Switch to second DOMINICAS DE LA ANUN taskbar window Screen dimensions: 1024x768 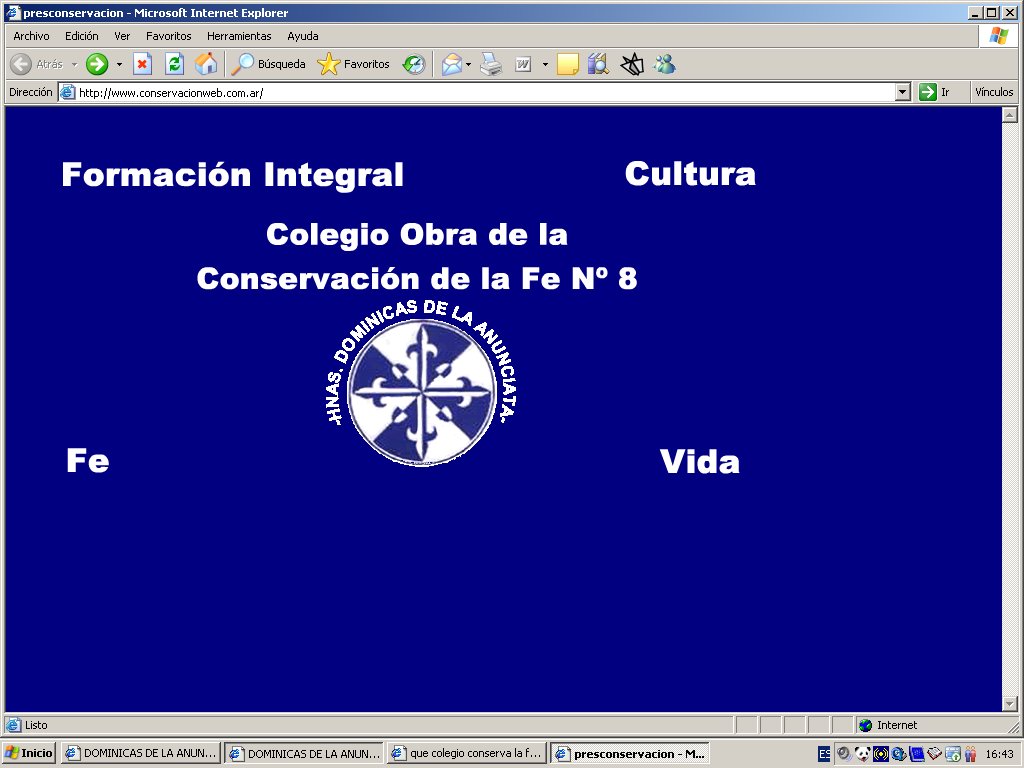coord(304,753)
